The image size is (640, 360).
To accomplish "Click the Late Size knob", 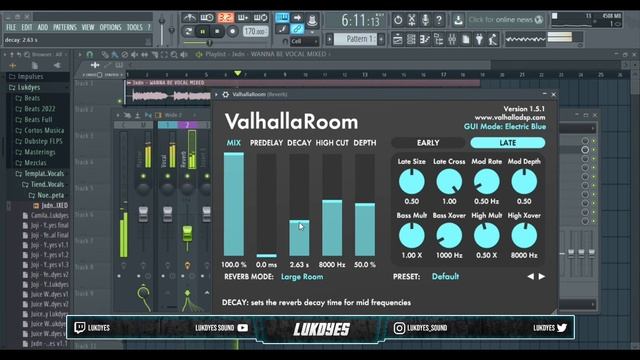I will point(411,182).
